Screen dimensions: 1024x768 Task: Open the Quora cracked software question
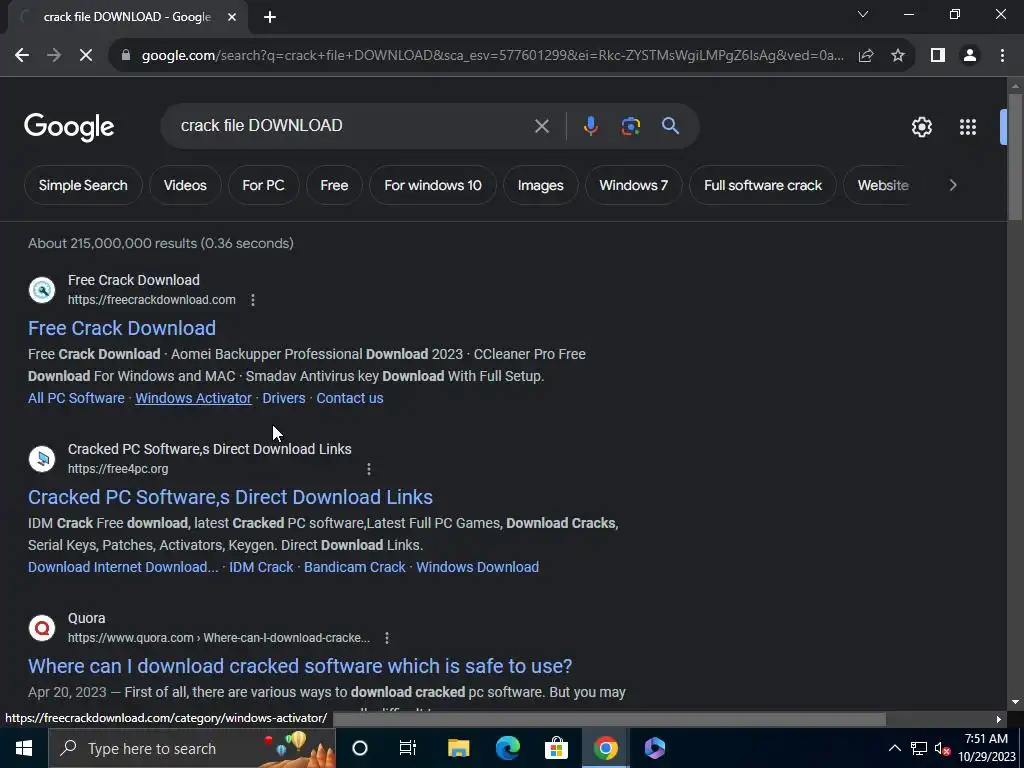coord(300,666)
